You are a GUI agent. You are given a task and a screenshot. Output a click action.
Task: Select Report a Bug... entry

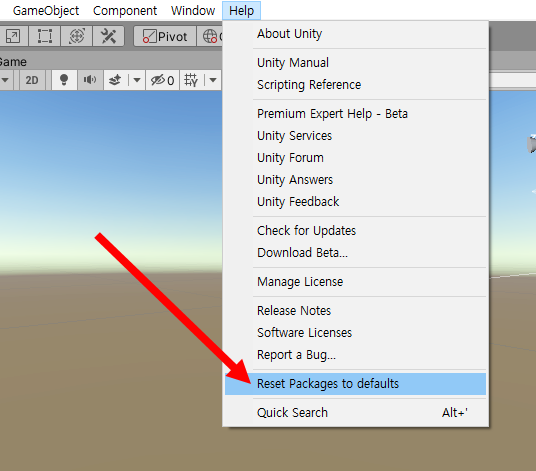tap(355, 355)
